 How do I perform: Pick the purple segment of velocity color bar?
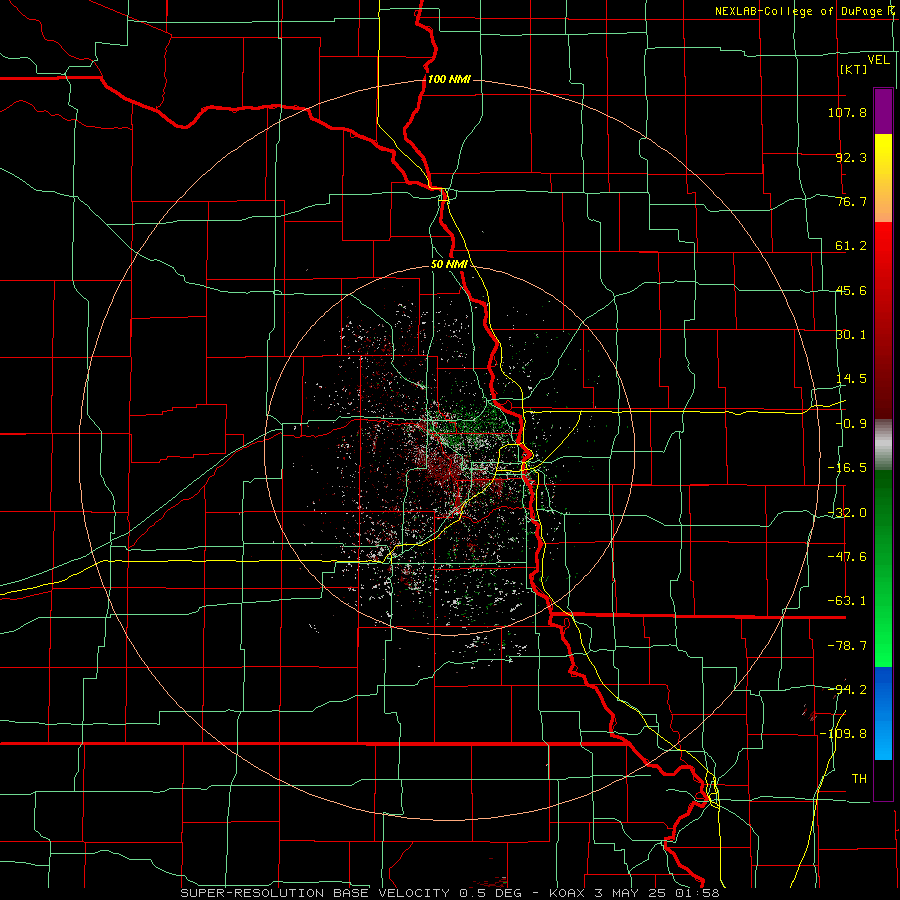tap(883, 111)
